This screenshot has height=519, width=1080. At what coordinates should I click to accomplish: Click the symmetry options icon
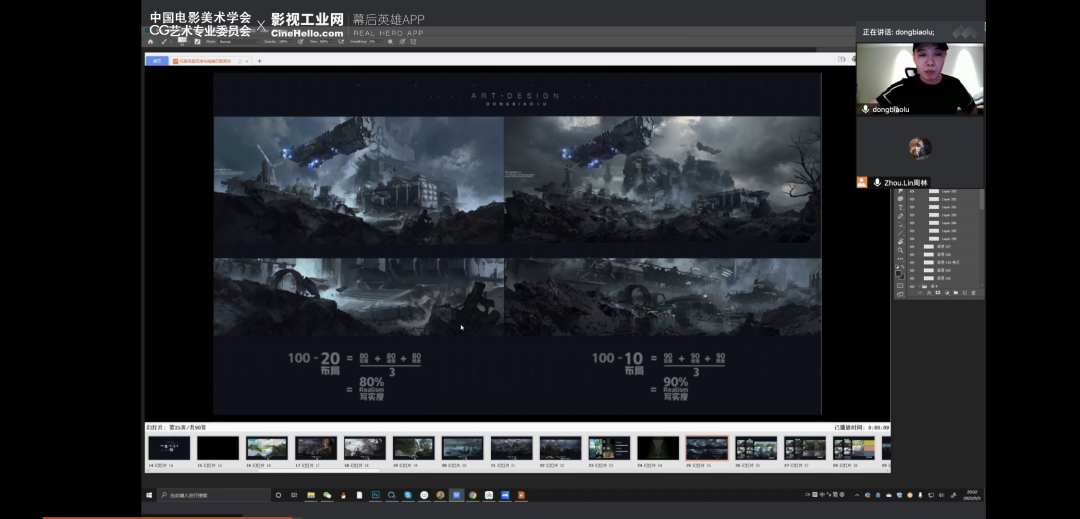click(x=413, y=41)
